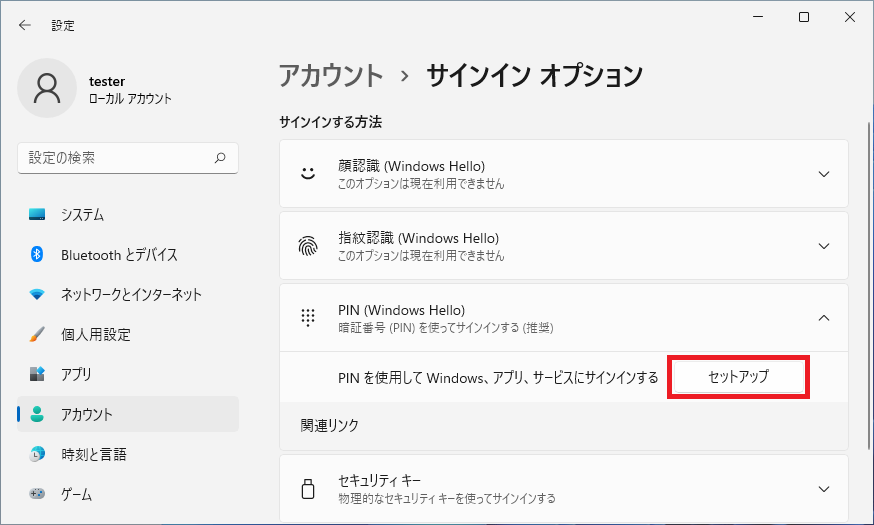
Task: Click 物理的なセキュリティ キーを使ってサインインする description
Action: [x=446, y=498]
